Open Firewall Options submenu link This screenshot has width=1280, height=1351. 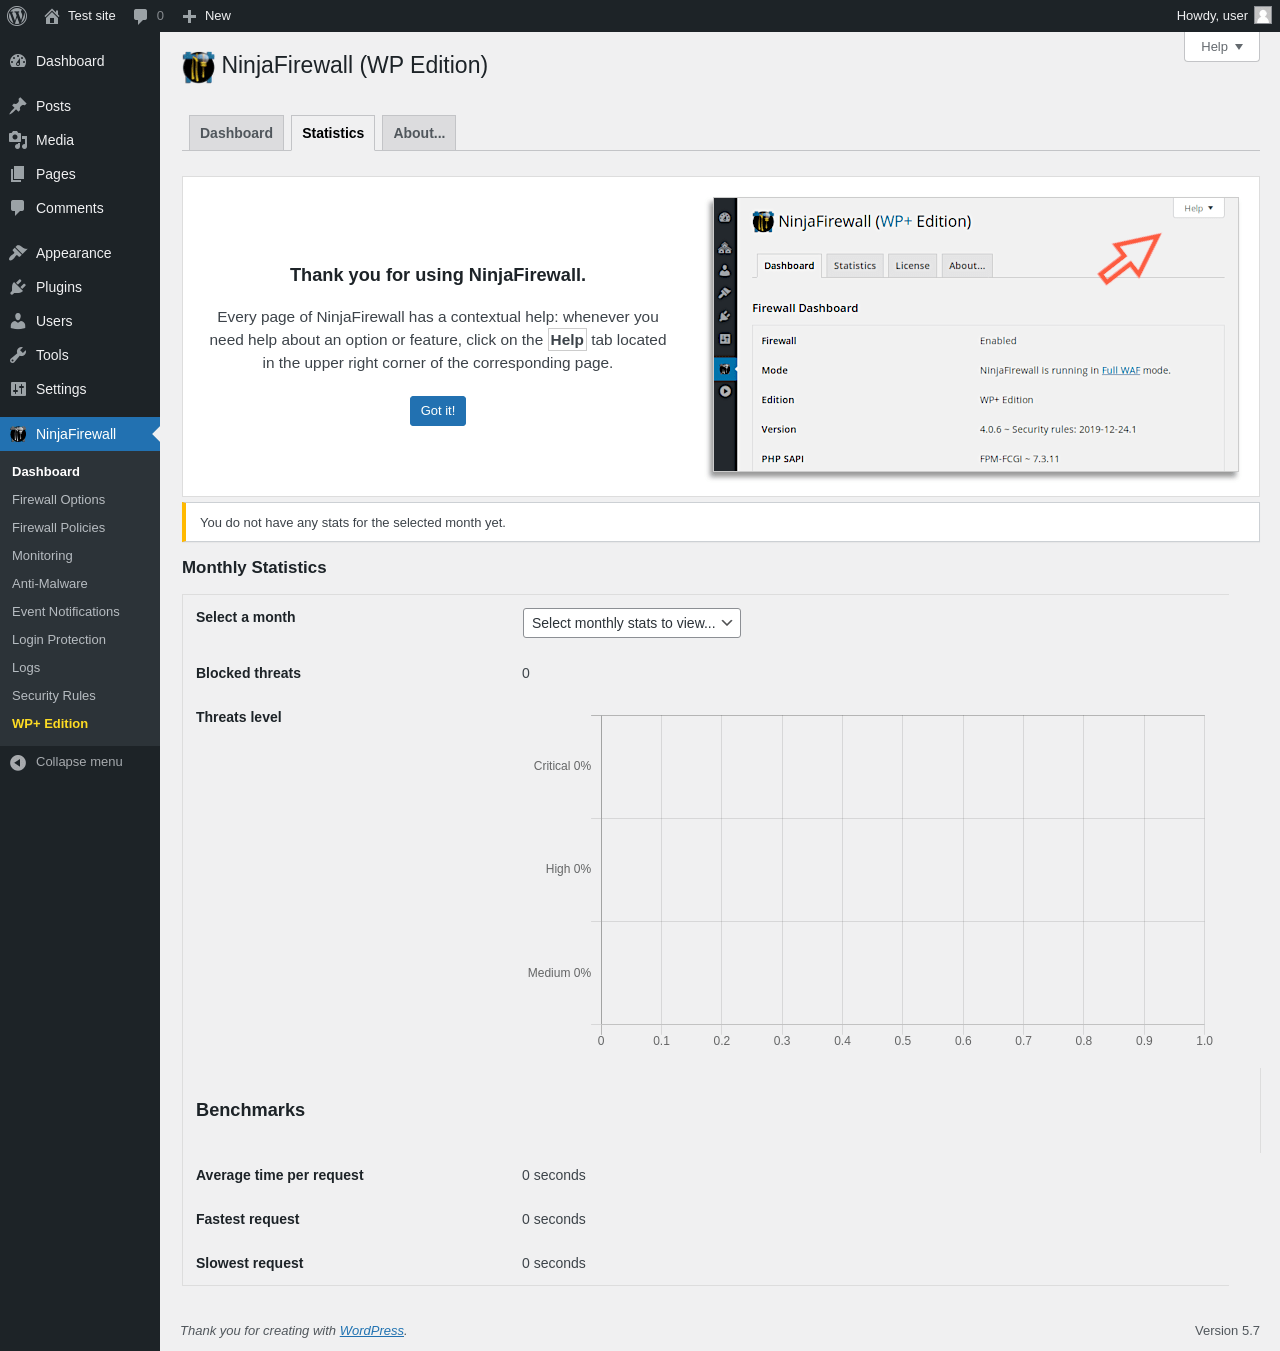(58, 500)
